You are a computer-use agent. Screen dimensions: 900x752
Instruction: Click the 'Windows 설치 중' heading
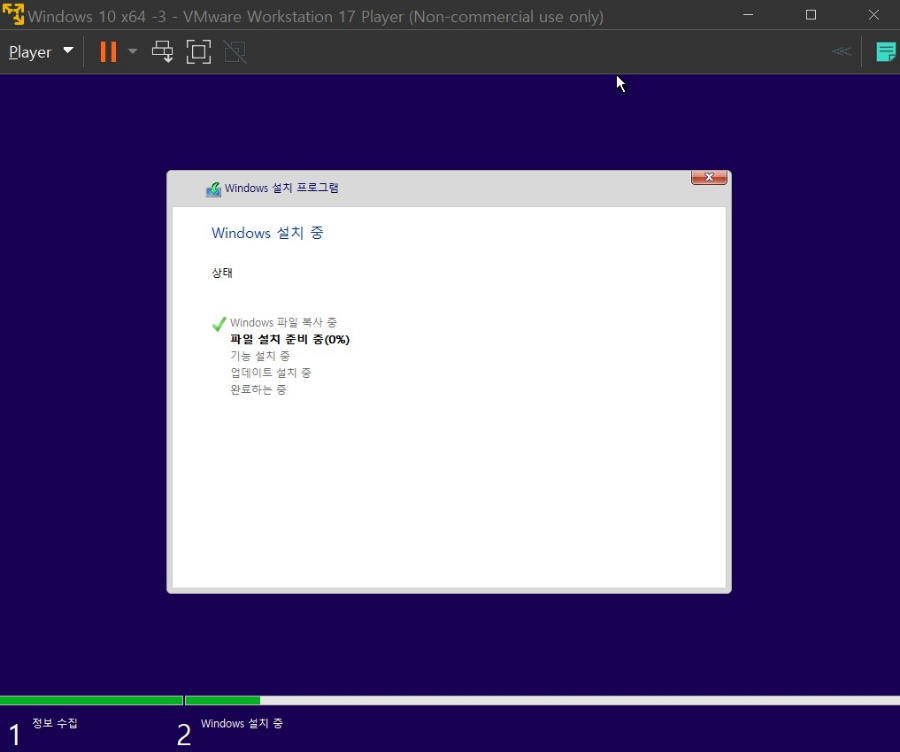pyautogui.click(x=267, y=232)
